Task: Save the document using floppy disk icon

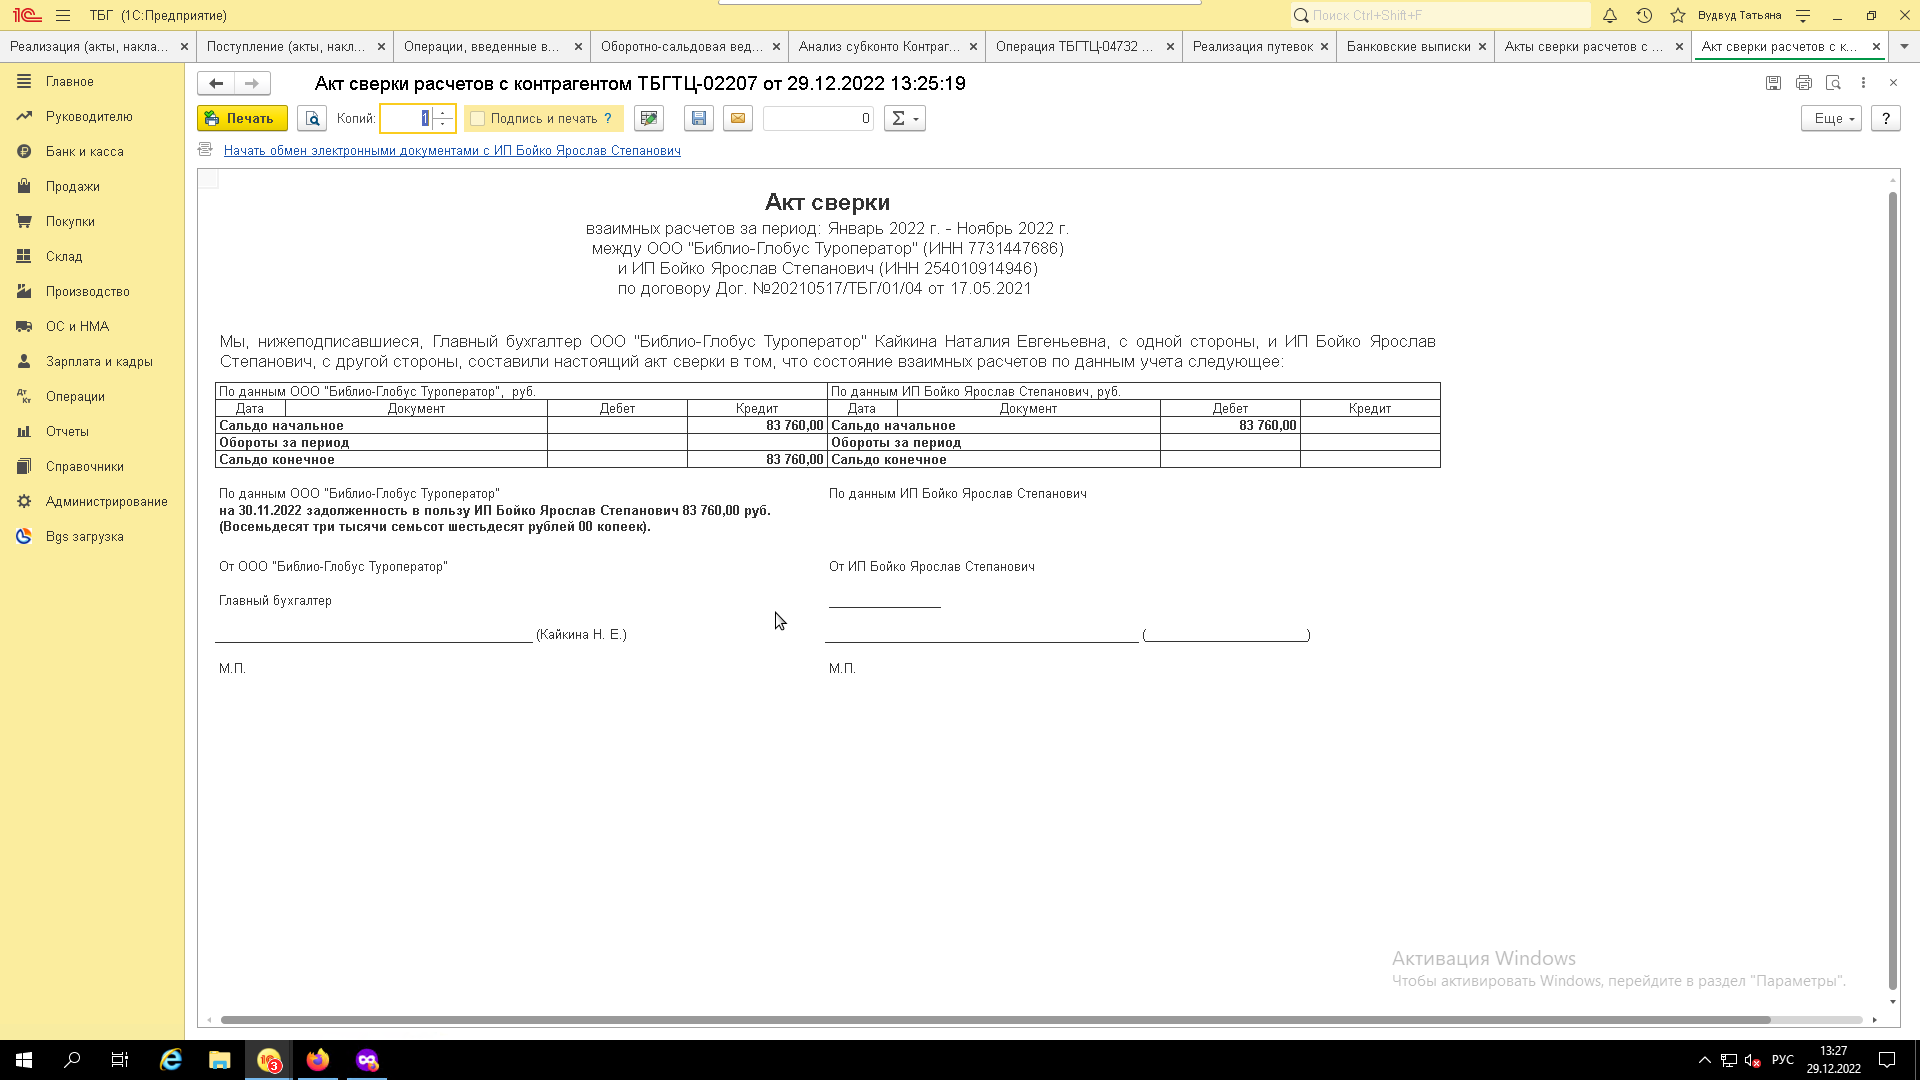Action: coord(699,118)
